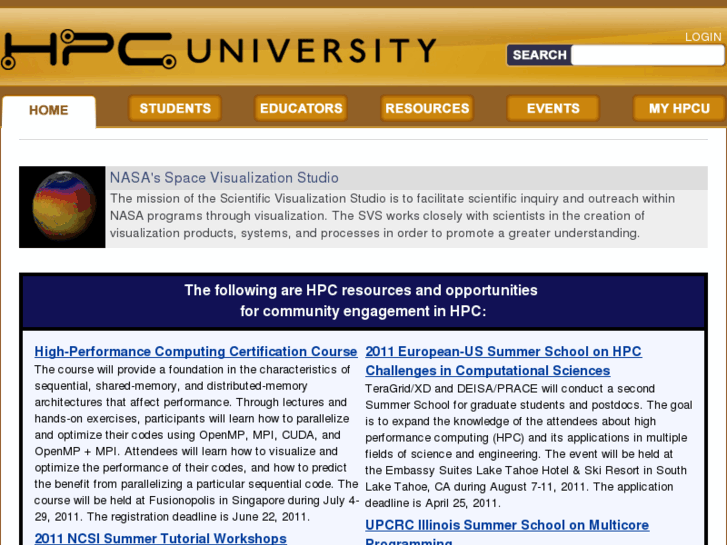Open High-Performance Computing Certification Course link
Screen dimensions: 727x545
coord(196,352)
